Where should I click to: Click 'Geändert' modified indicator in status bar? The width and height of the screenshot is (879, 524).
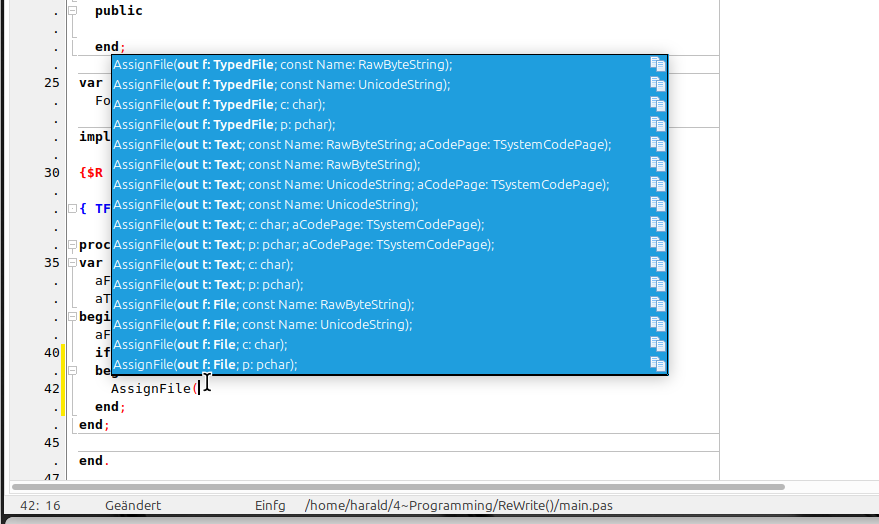click(x=133, y=506)
